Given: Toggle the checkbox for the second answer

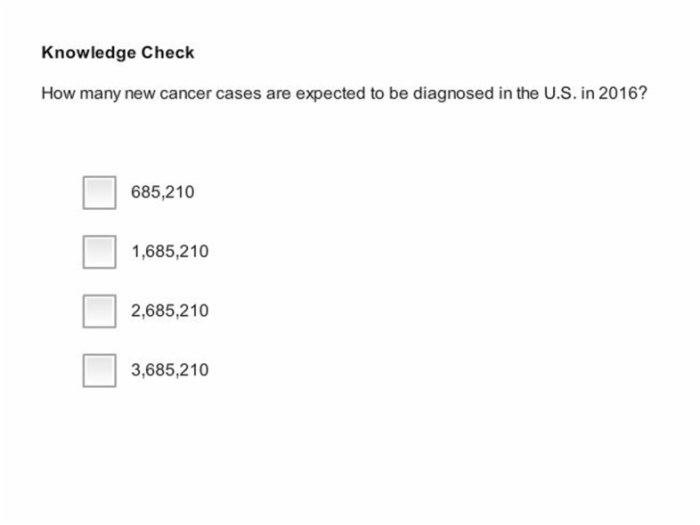Looking at the screenshot, I should coord(99,252).
